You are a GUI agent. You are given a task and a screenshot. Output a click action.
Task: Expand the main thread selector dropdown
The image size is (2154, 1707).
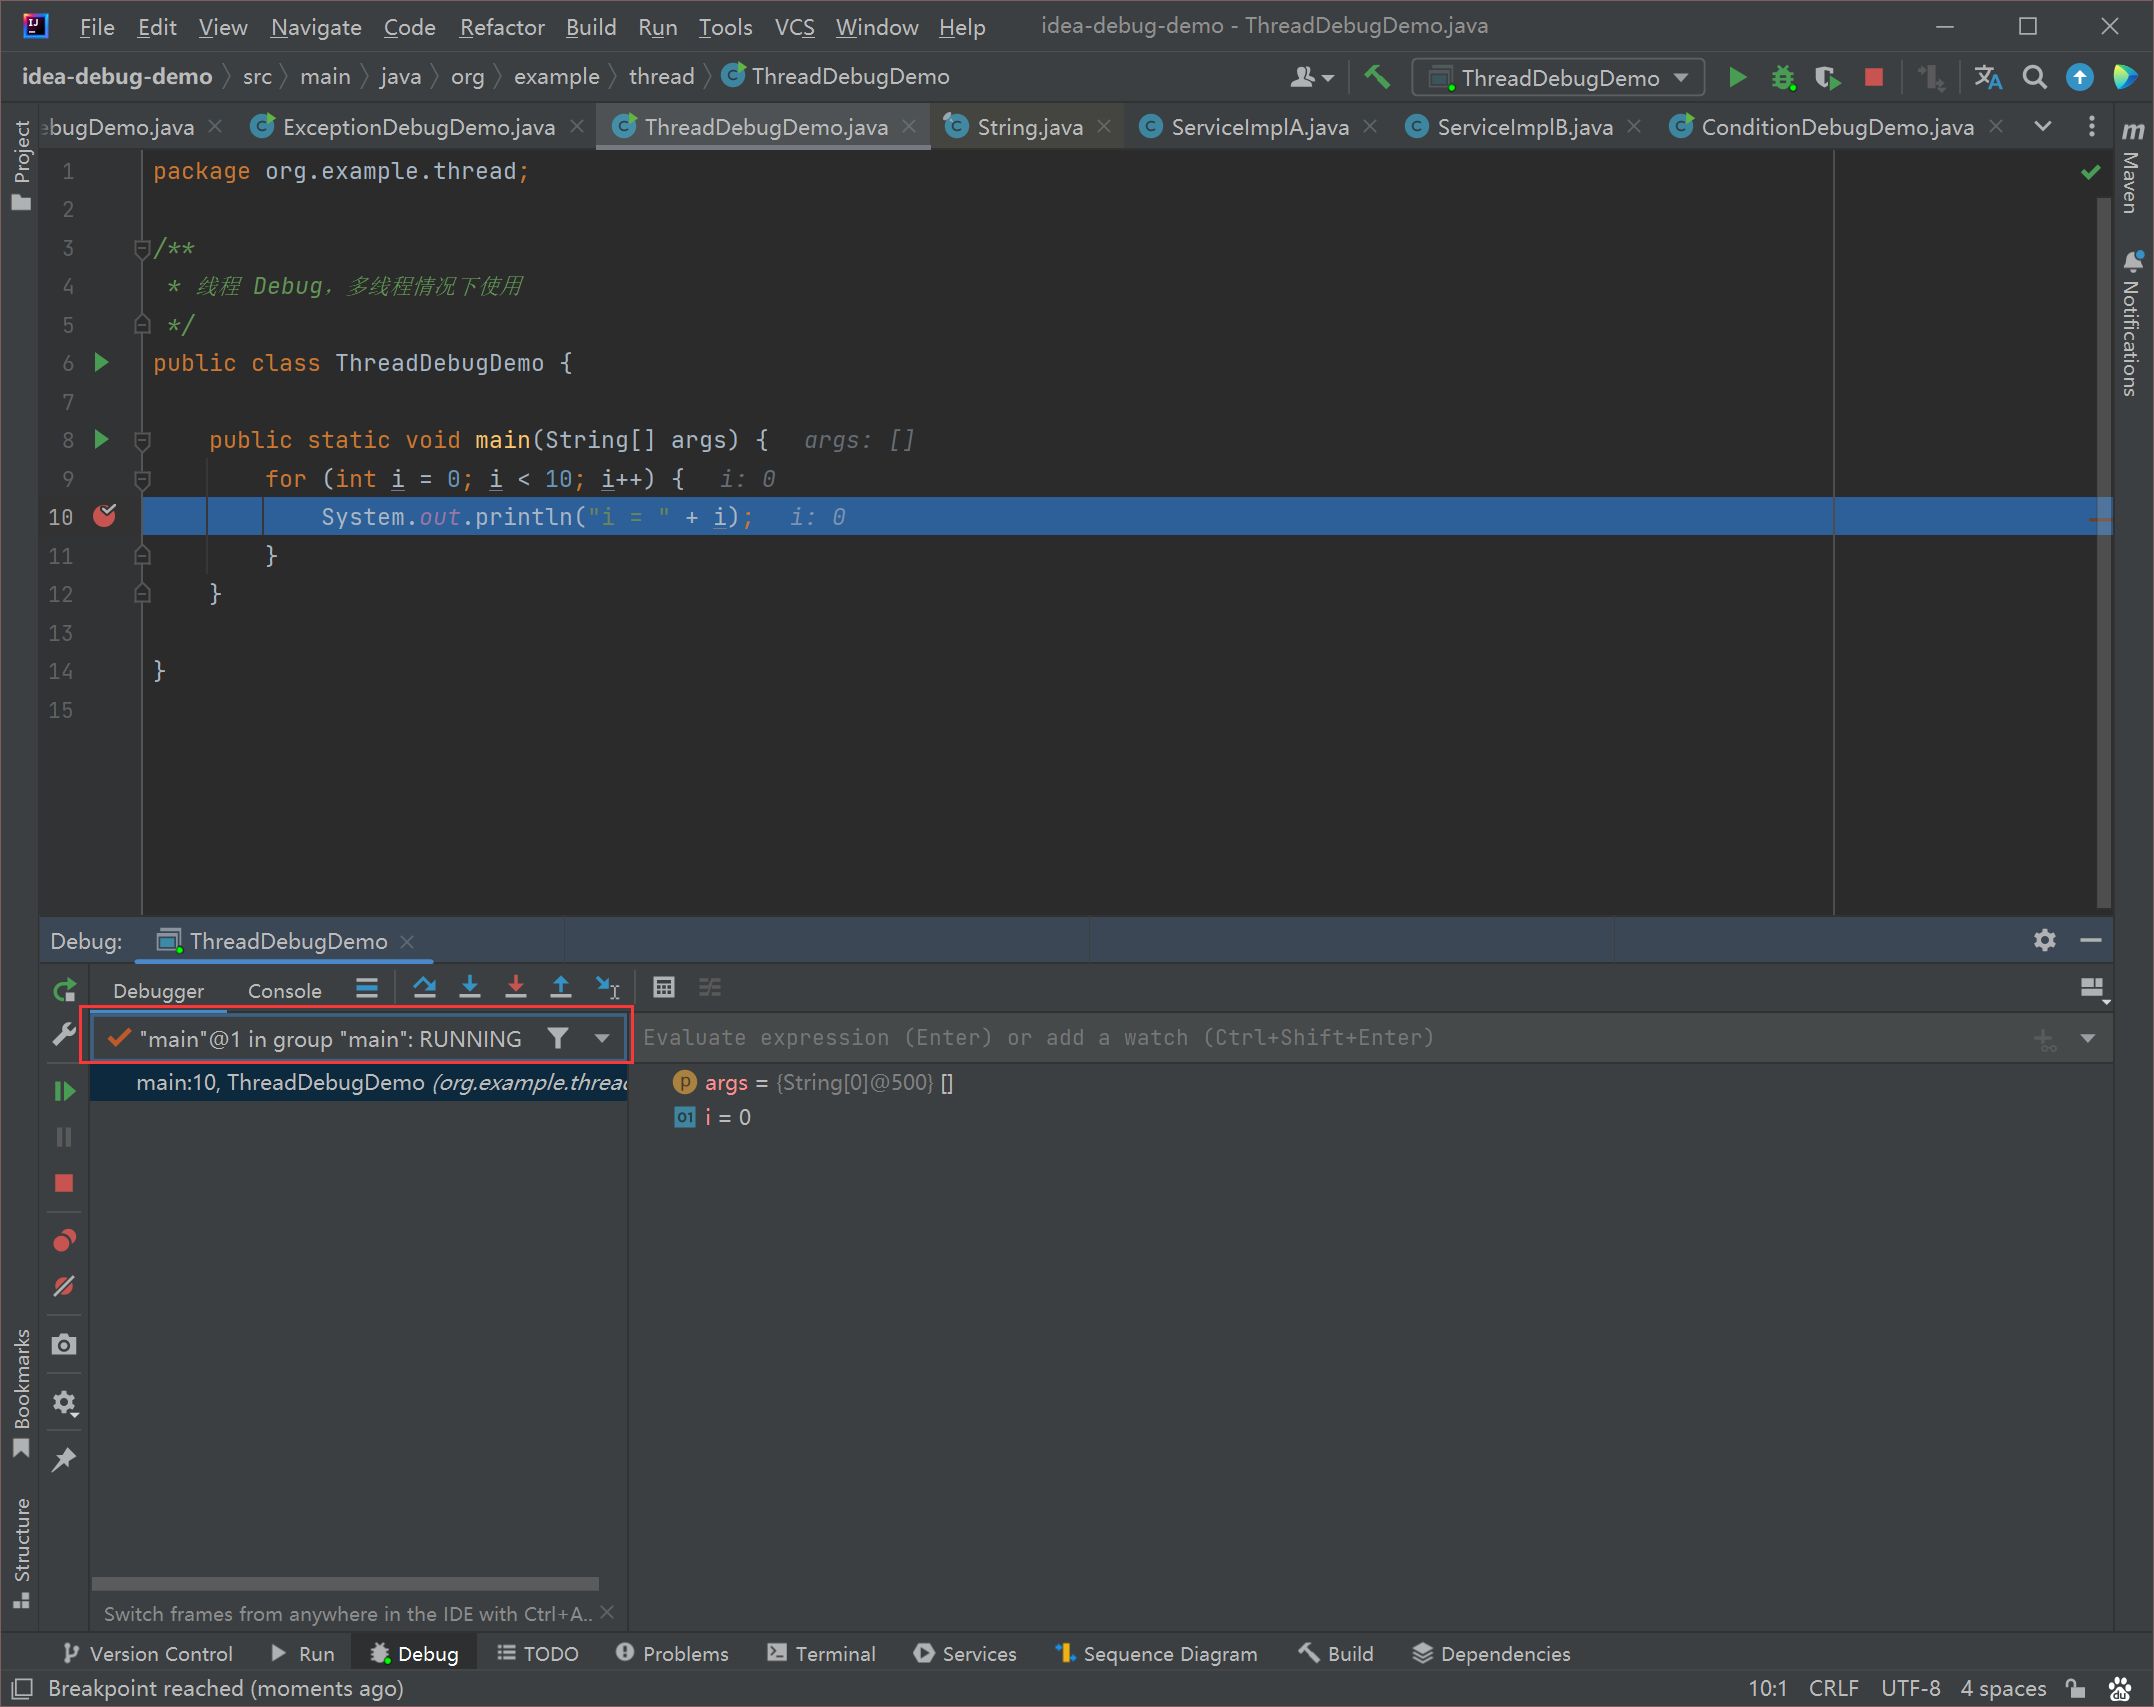click(x=602, y=1039)
